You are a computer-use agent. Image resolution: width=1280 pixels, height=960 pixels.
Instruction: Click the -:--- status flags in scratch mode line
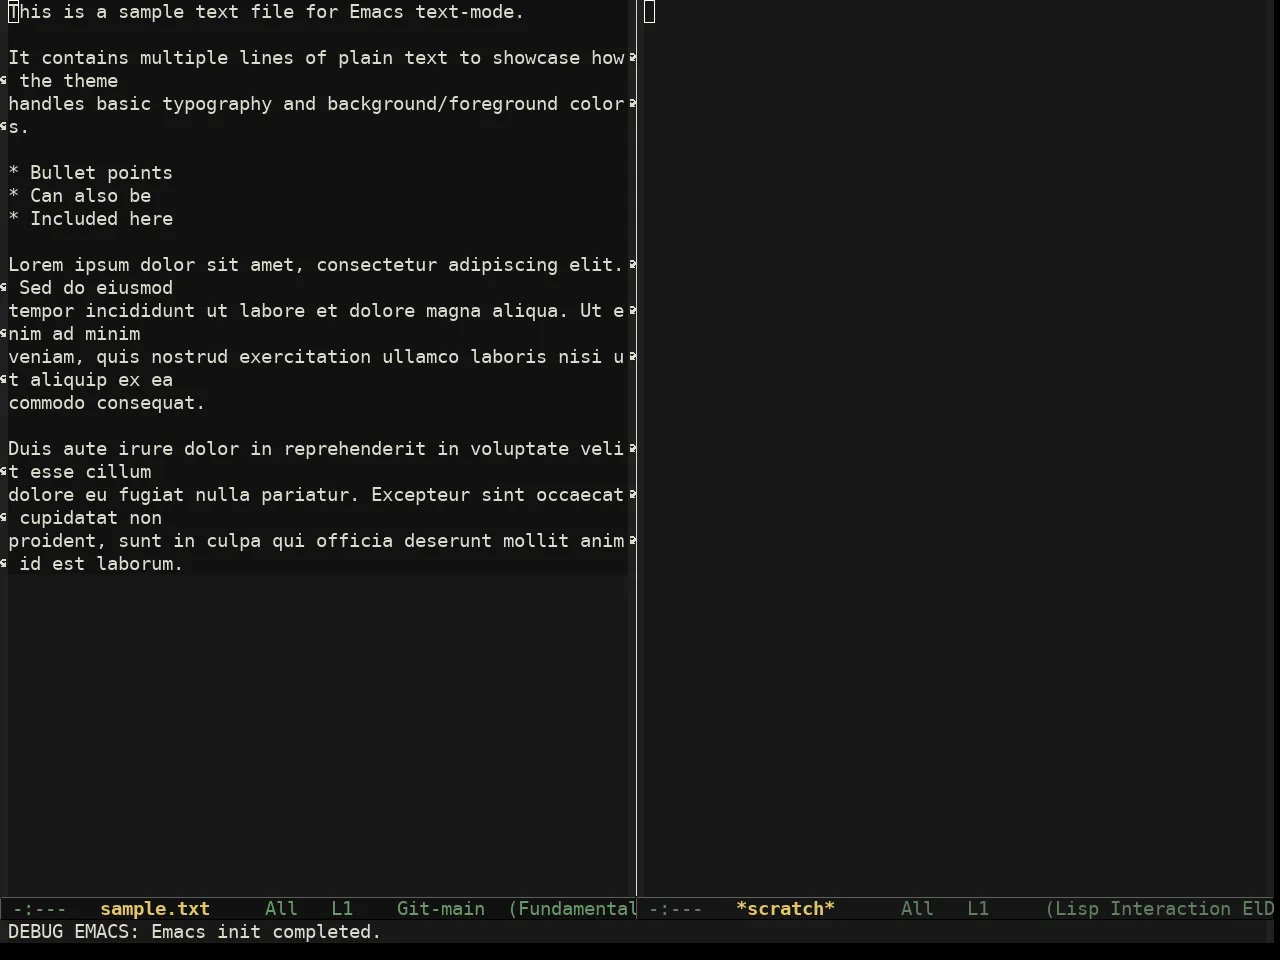[675, 909]
